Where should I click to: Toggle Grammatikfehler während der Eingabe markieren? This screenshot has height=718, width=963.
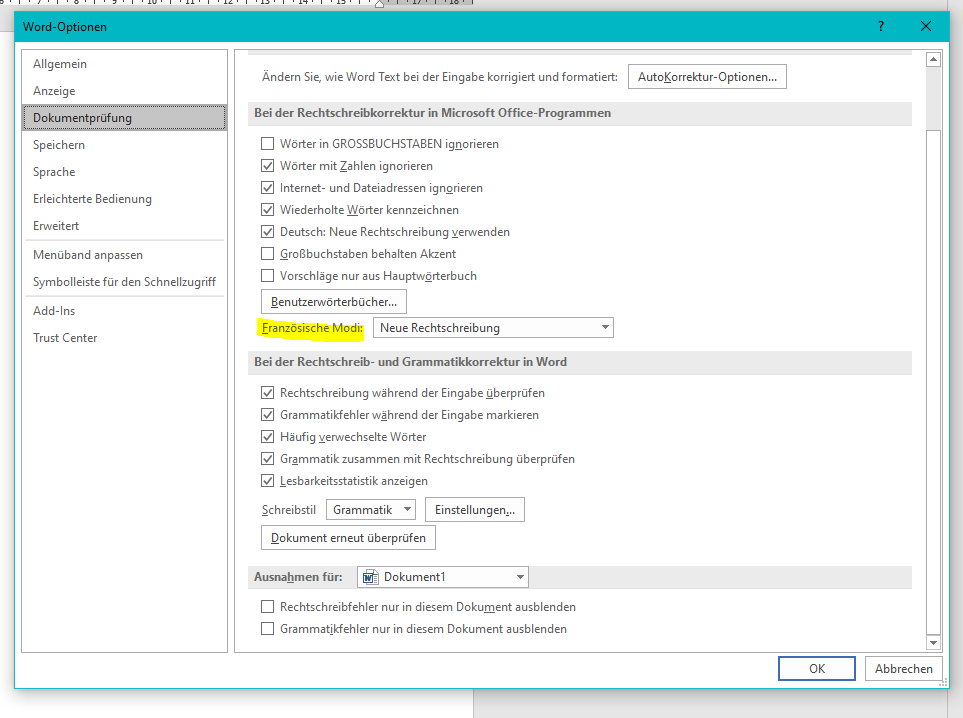267,415
